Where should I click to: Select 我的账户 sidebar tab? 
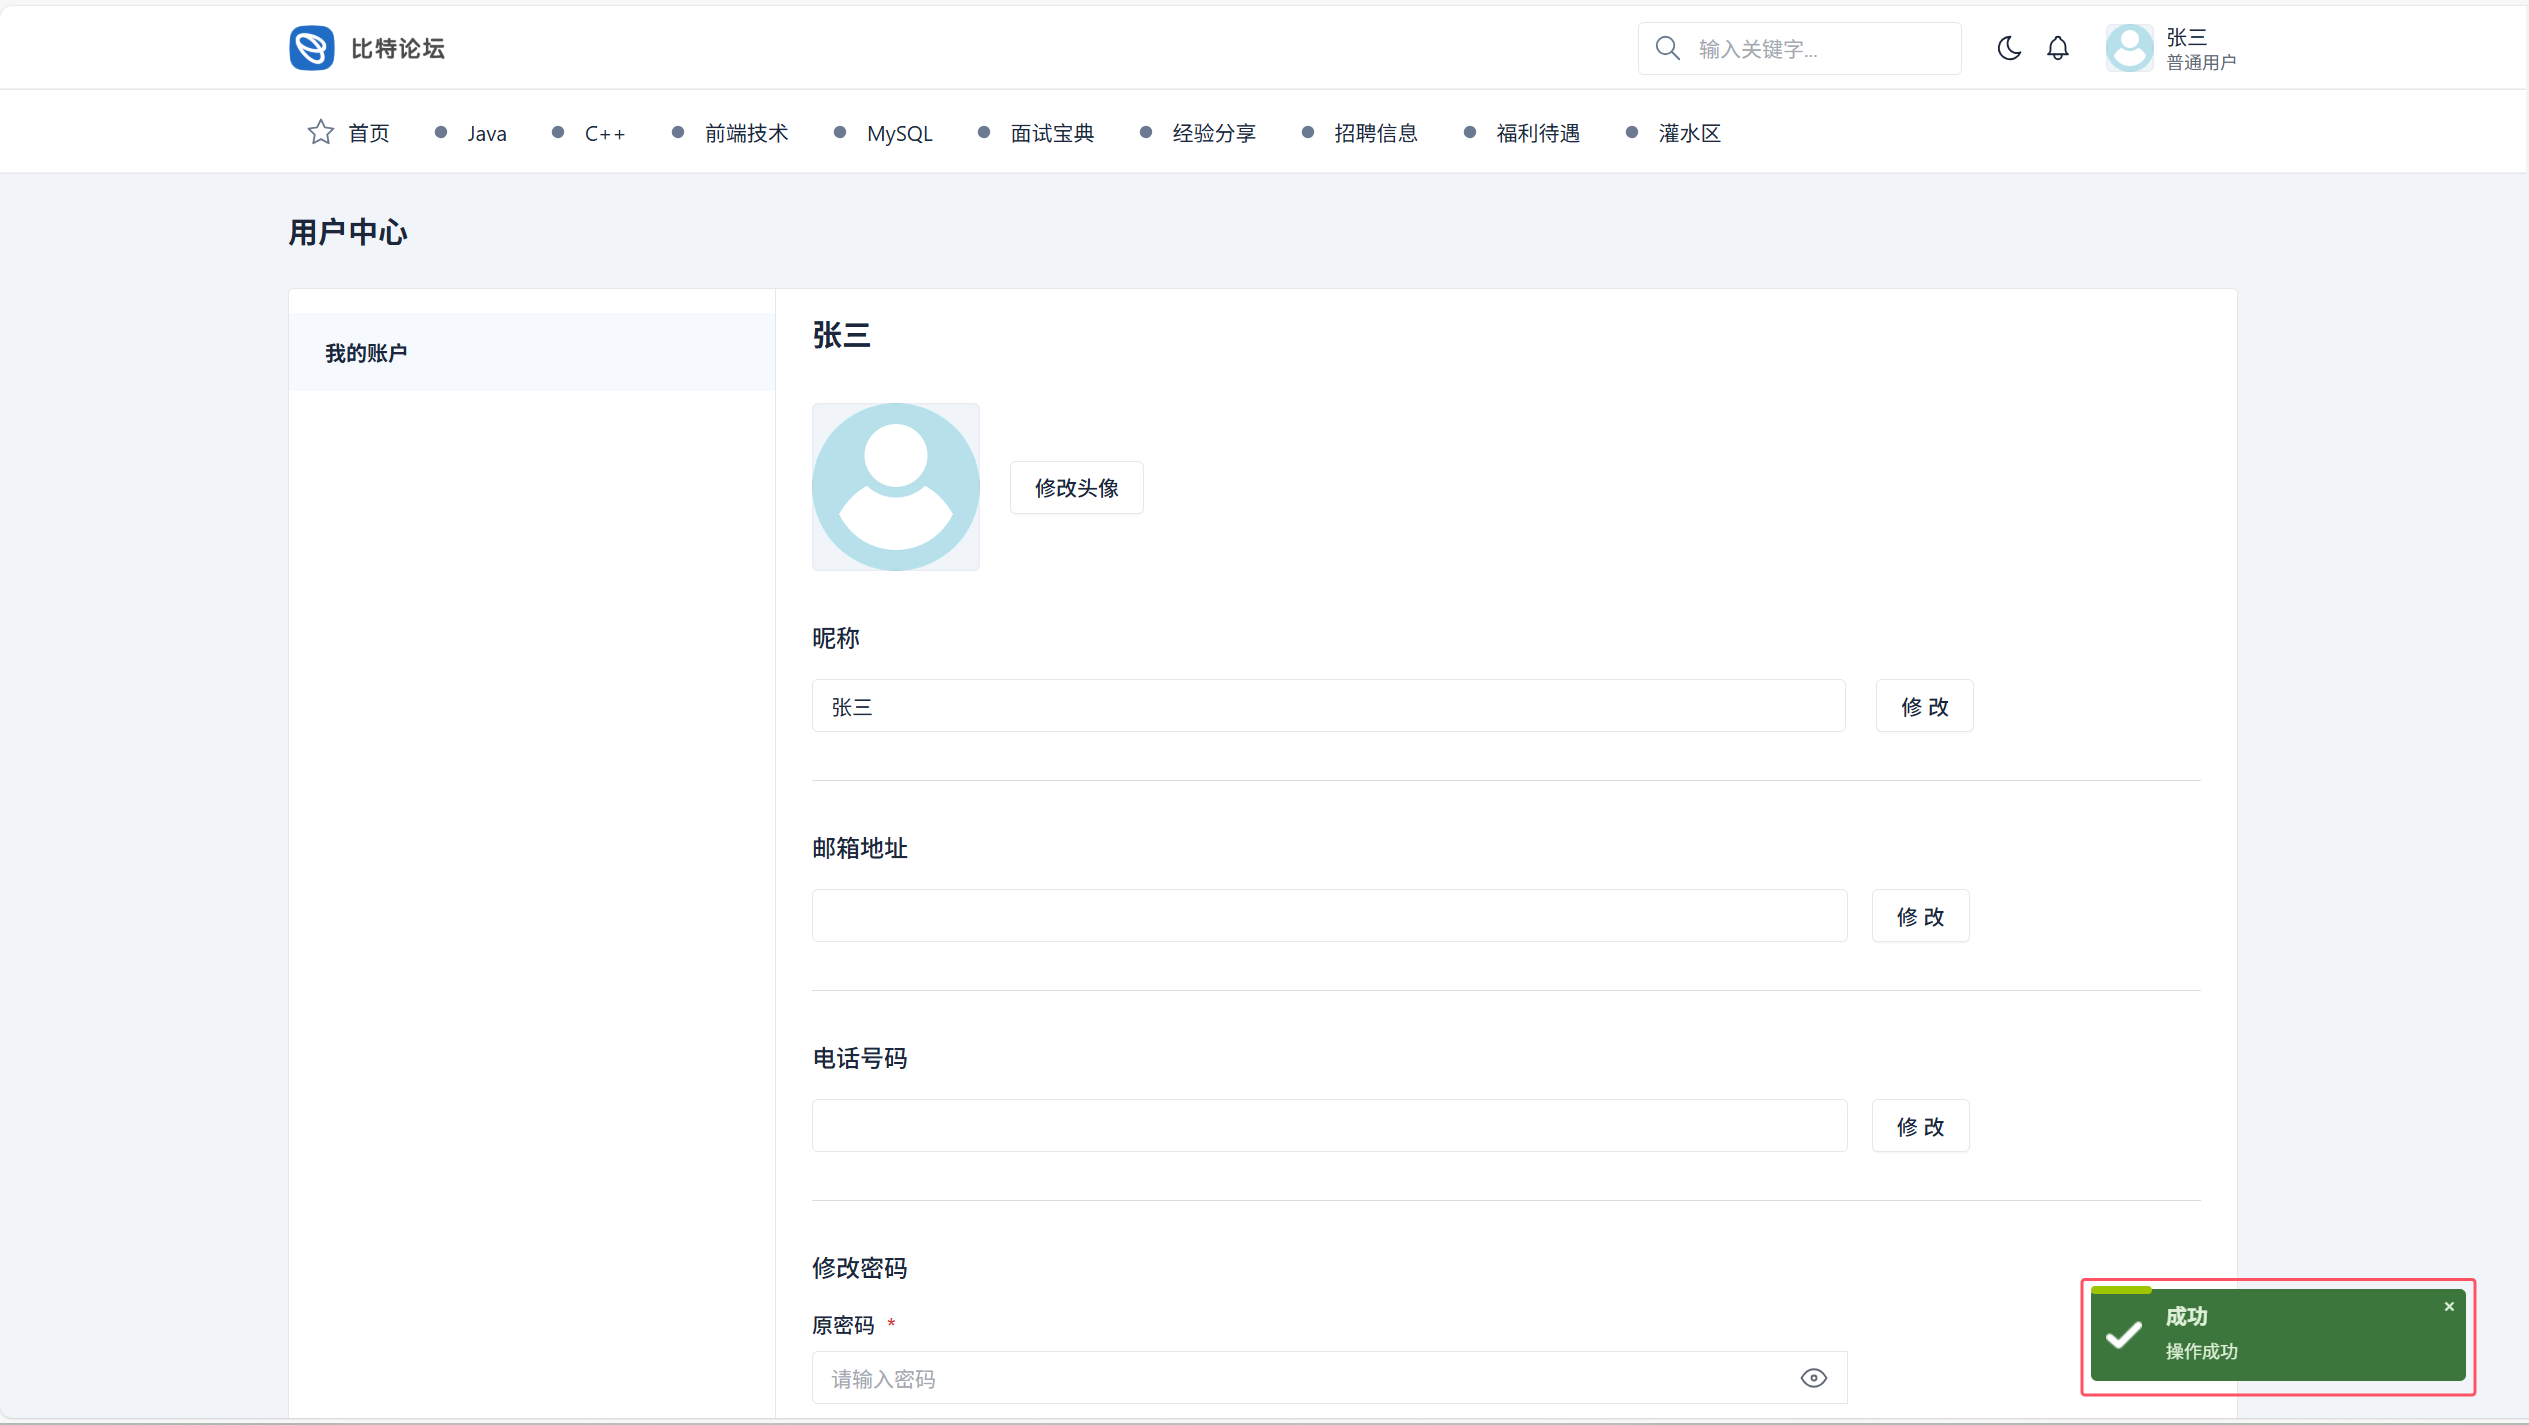coord(366,353)
